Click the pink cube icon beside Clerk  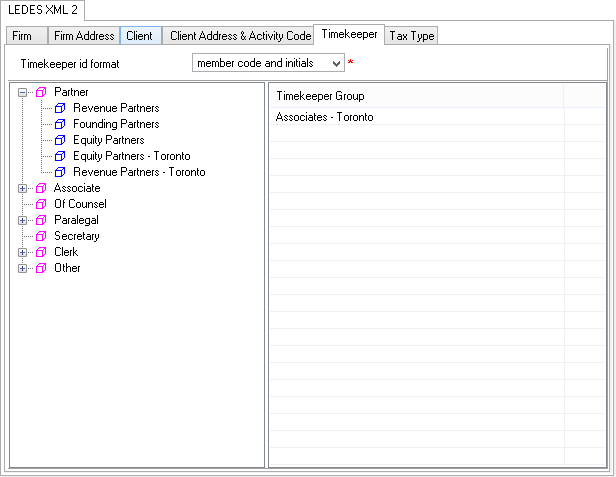(41, 252)
